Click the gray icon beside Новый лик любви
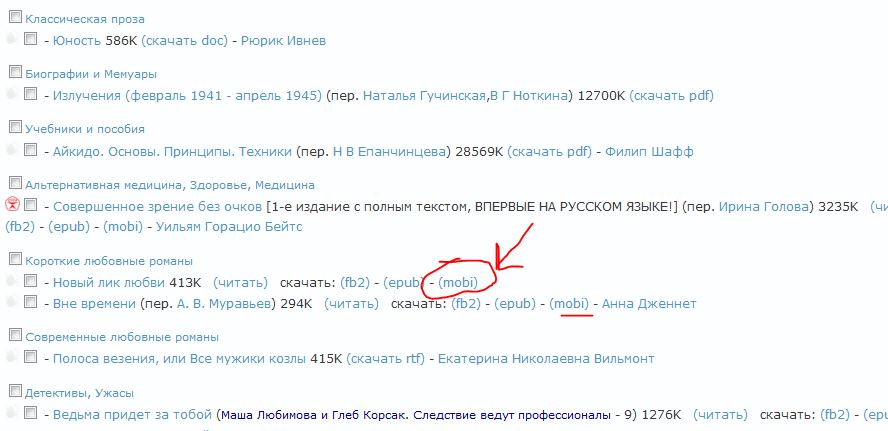Viewport: 888px width, 431px height. pos(12,282)
